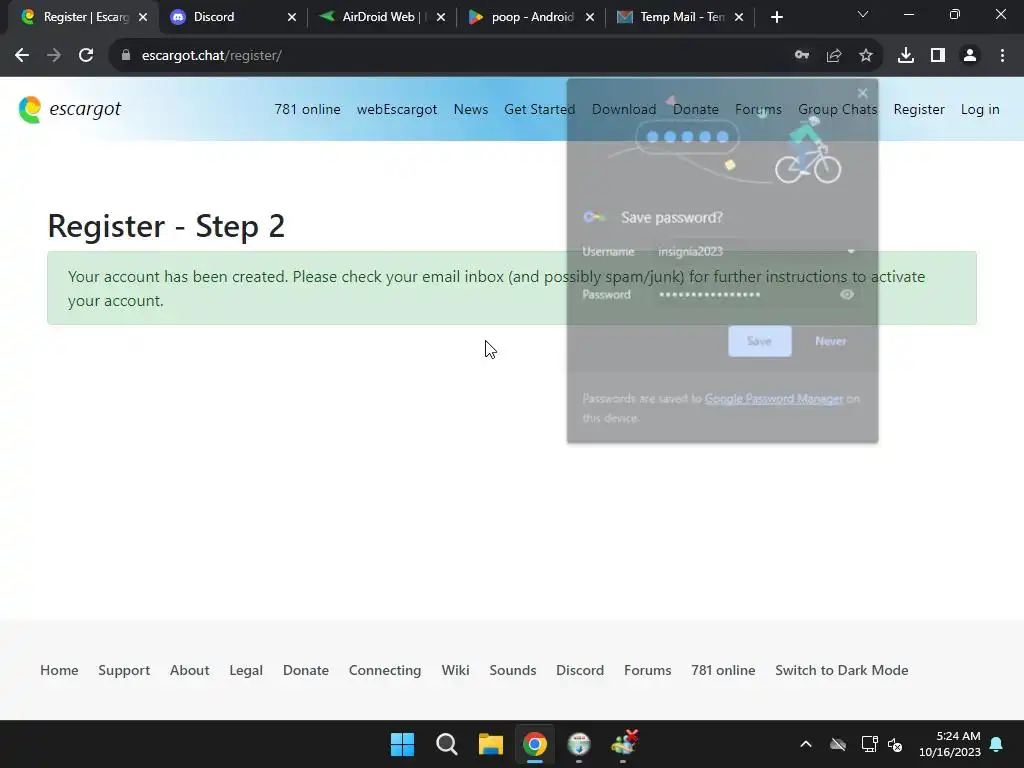Open File Explorer from the taskbar
The height and width of the screenshot is (768, 1024).
tap(490, 744)
